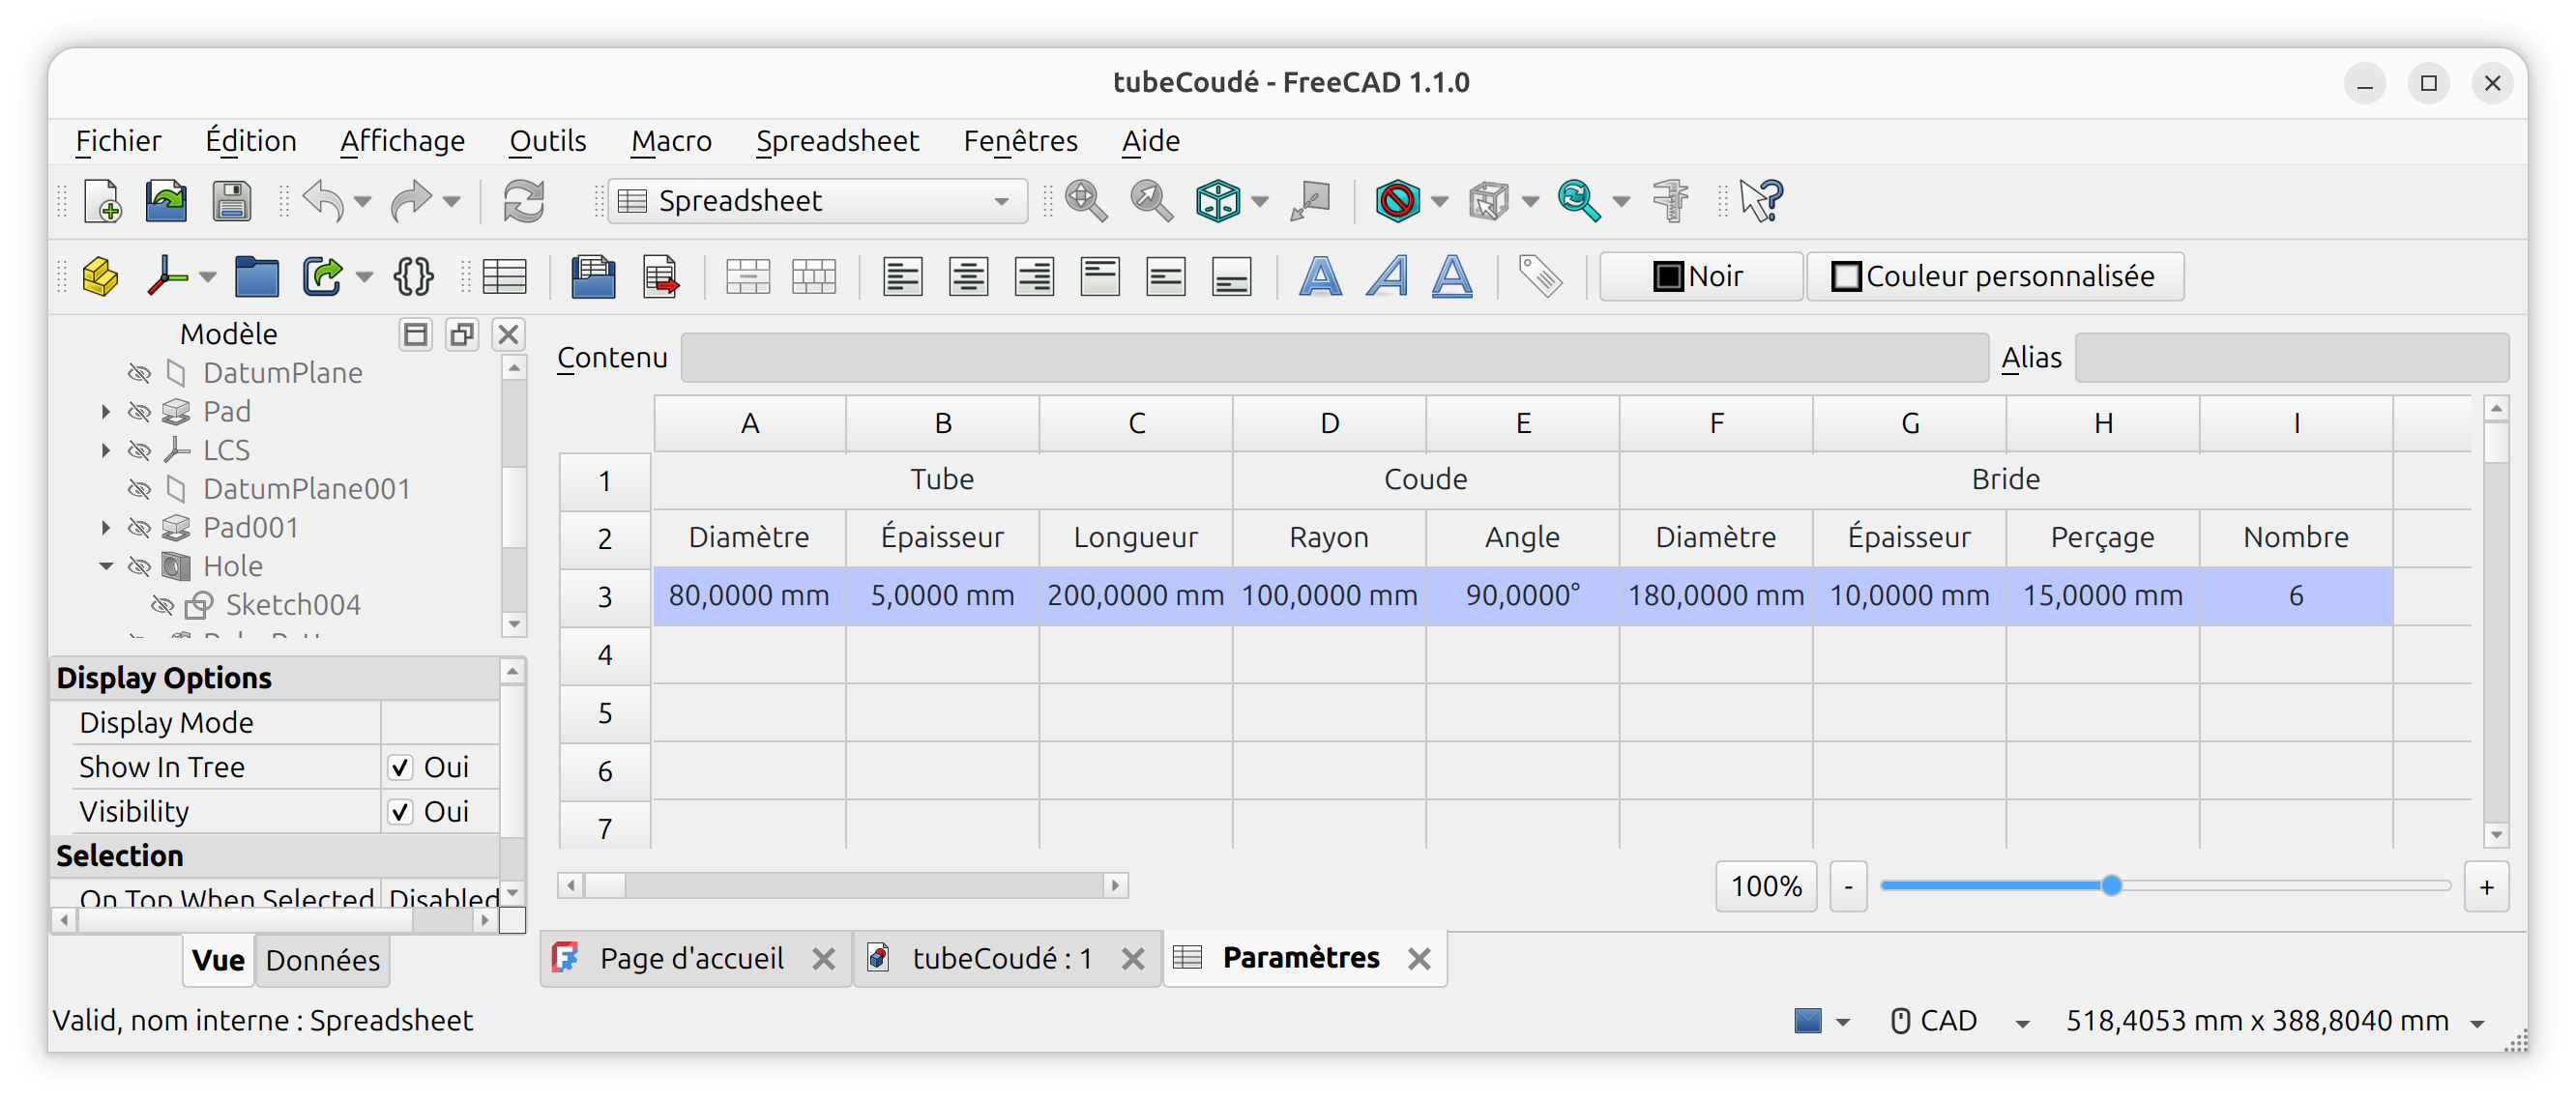Fit all content zoom icon
The width and height of the screenshot is (2576, 1100).
click(x=1086, y=201)
